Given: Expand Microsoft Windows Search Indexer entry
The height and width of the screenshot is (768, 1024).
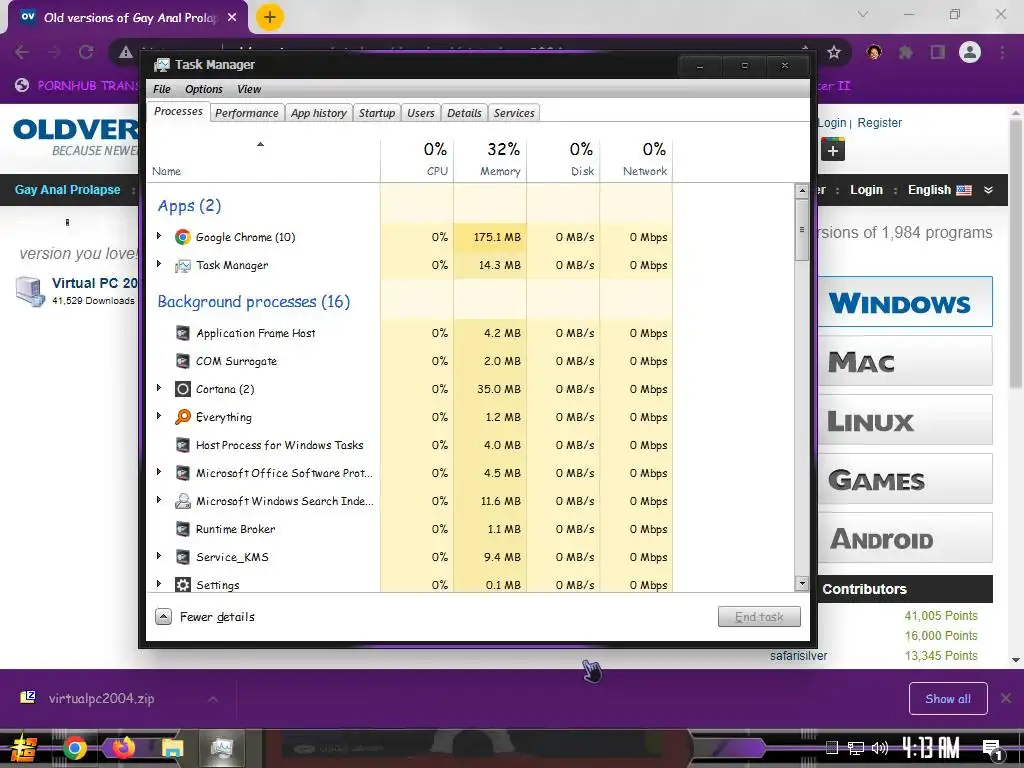Looking at the screenshot, I should pyautogui.click(x=159, y=500).
